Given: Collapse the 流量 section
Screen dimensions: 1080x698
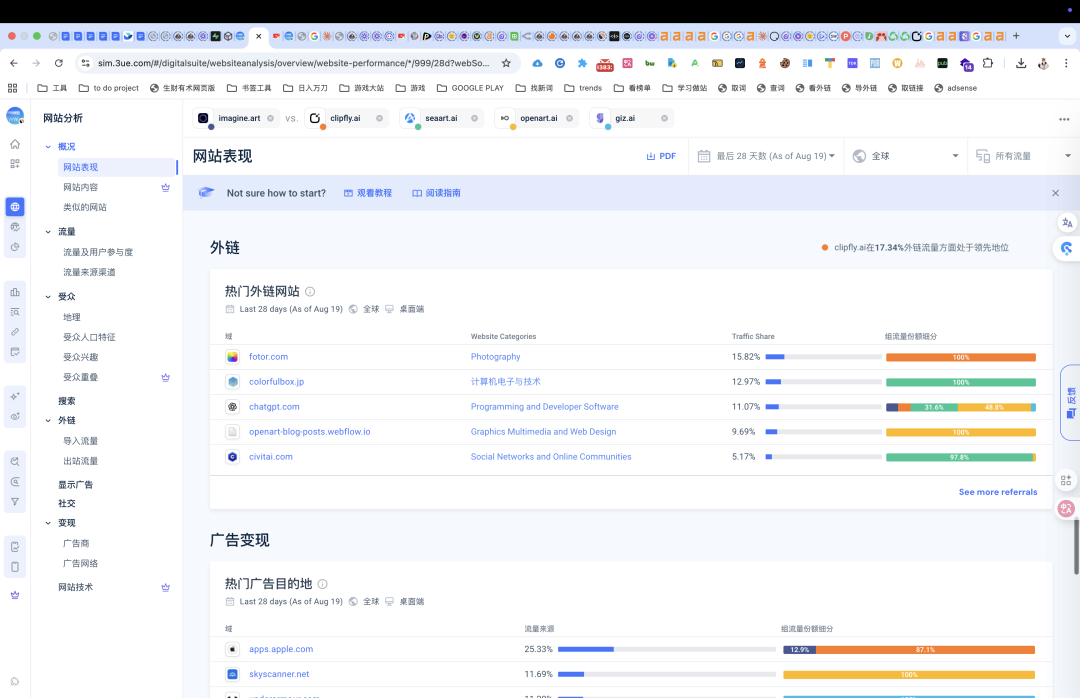Looking at the screenshot, I should pyautogui.click(x=48, y=232).
